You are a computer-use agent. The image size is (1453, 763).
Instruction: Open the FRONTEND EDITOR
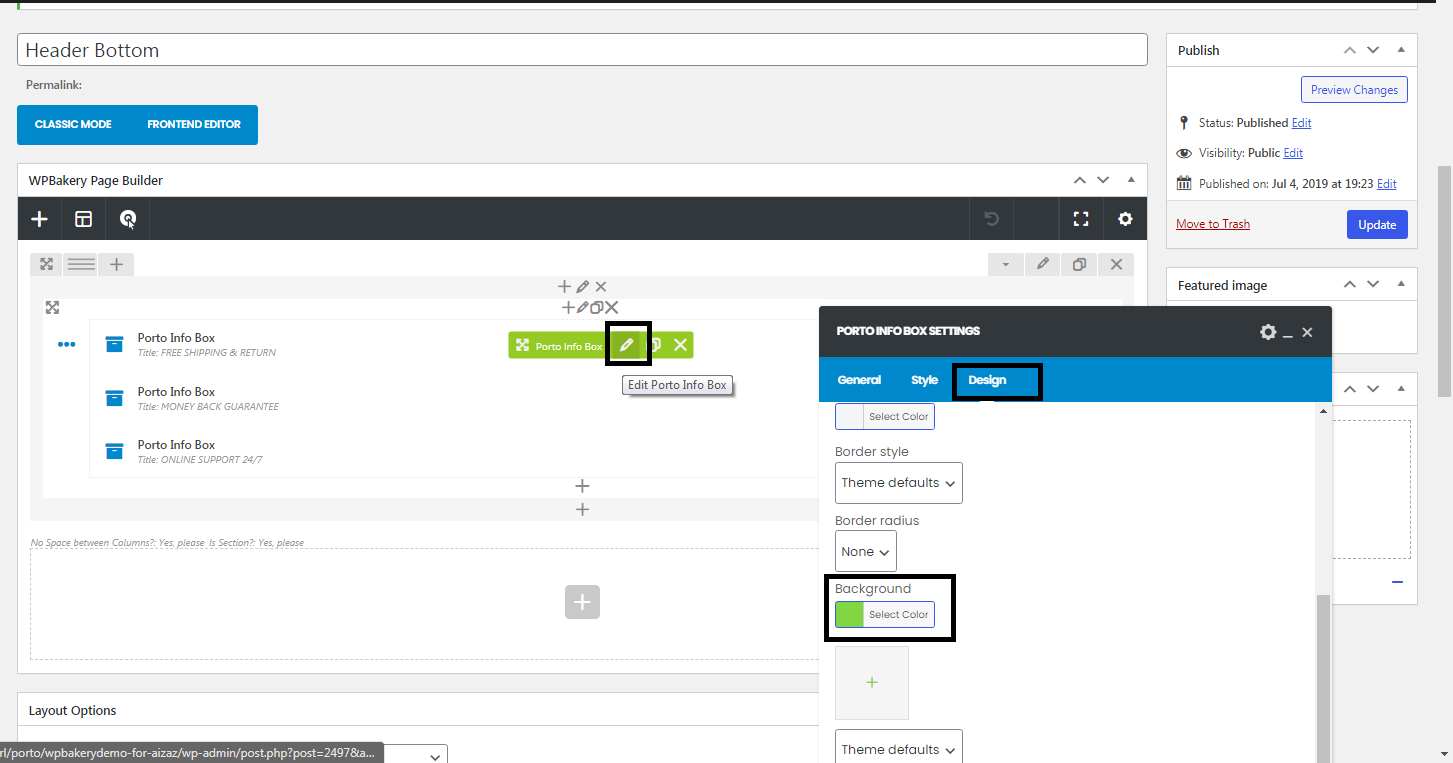pyautogui.click(x=194, y=125)
